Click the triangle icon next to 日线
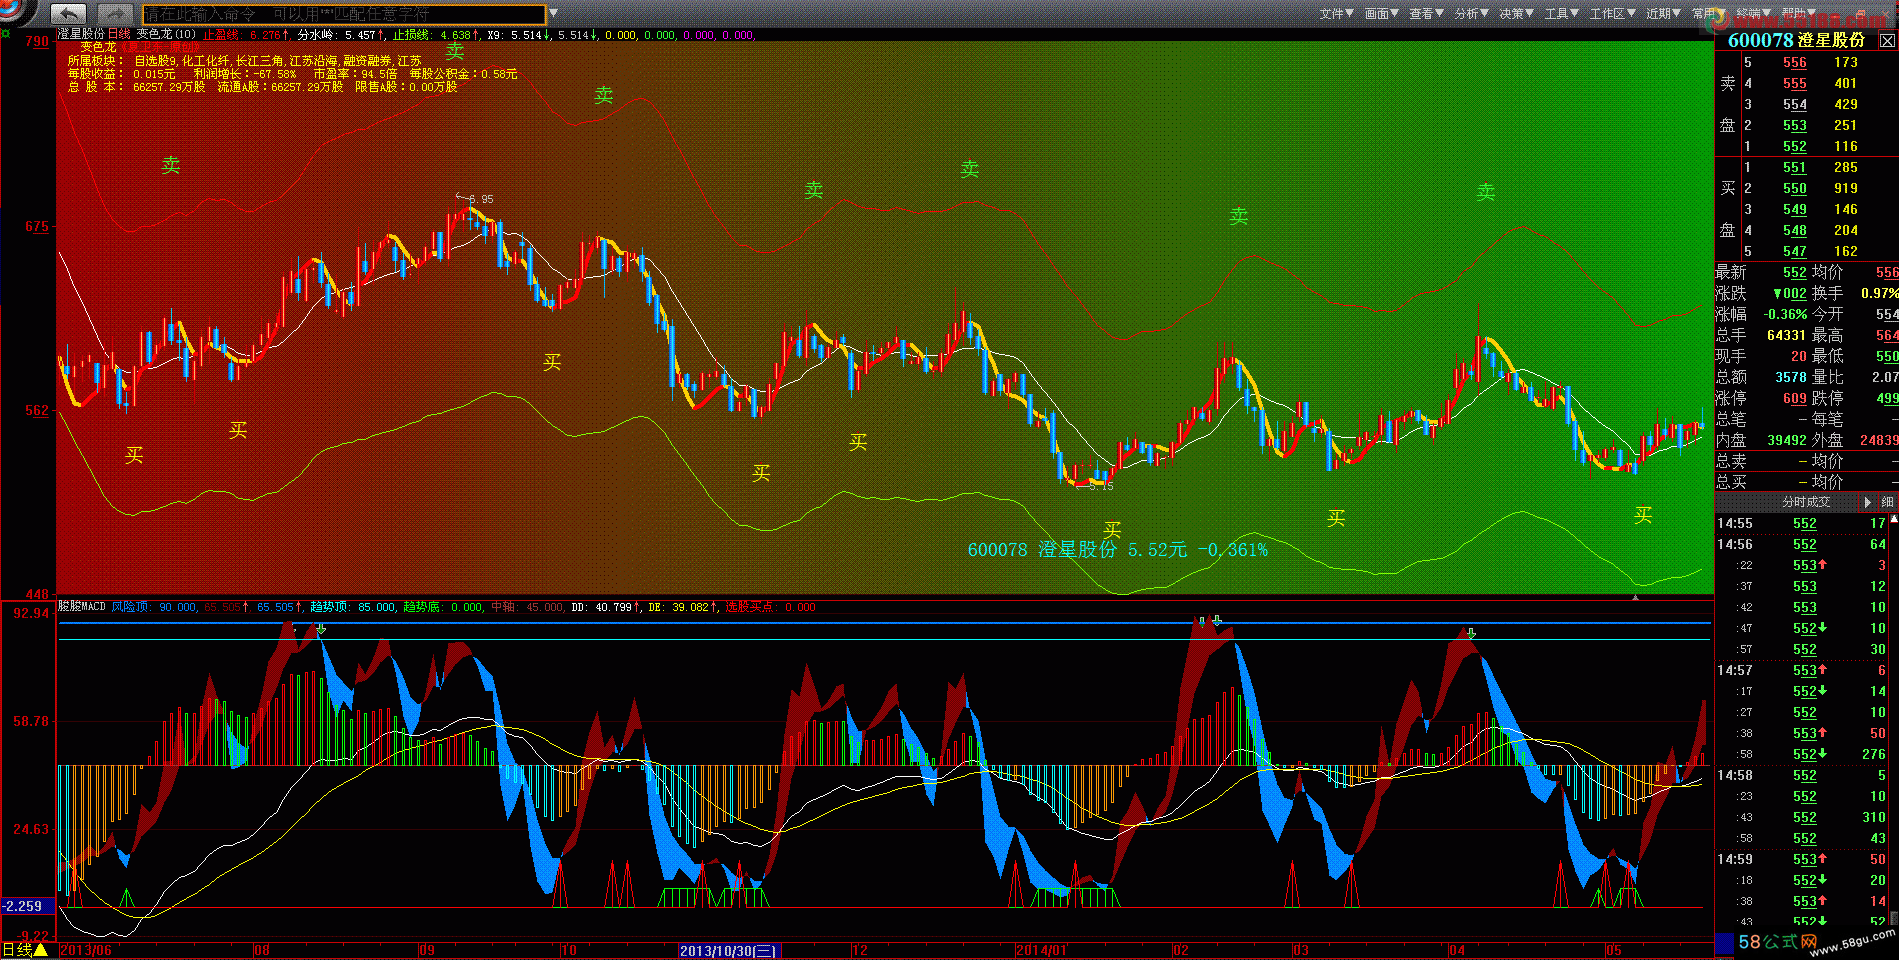Viewport: 1899px width, 960px height. point(42,950)
